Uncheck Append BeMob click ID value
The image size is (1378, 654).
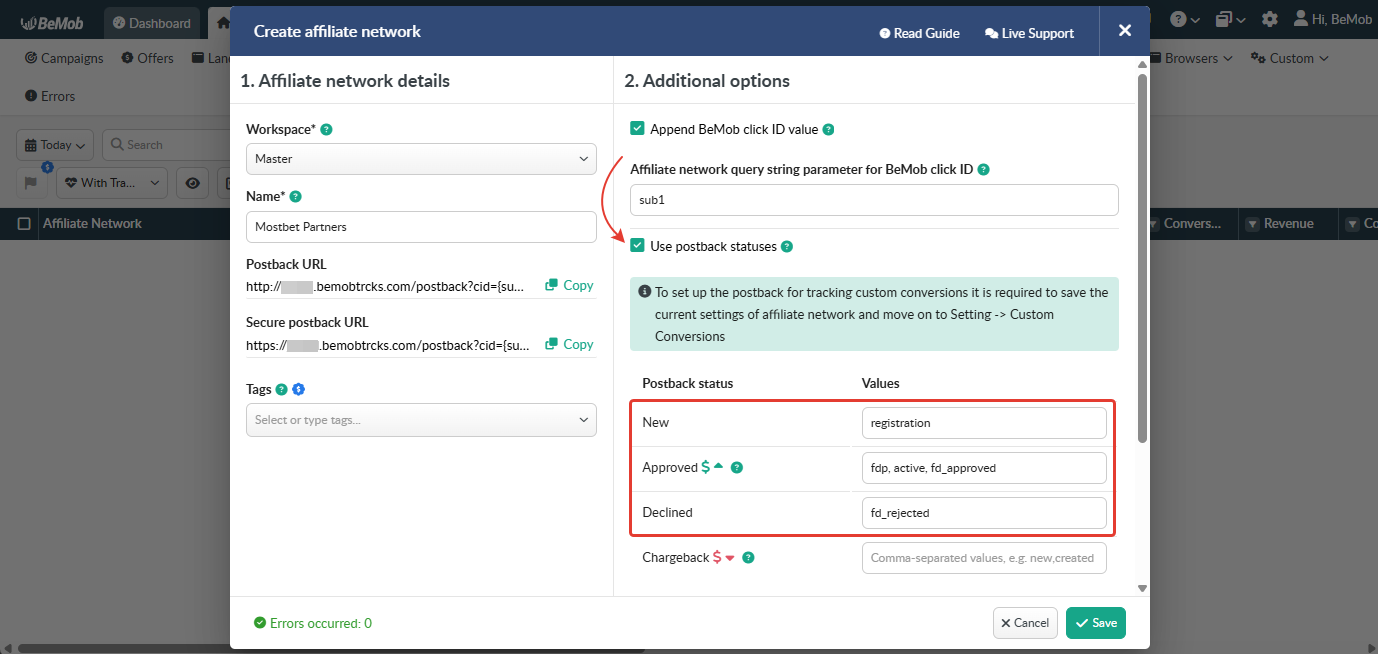[x=637, y=129]
